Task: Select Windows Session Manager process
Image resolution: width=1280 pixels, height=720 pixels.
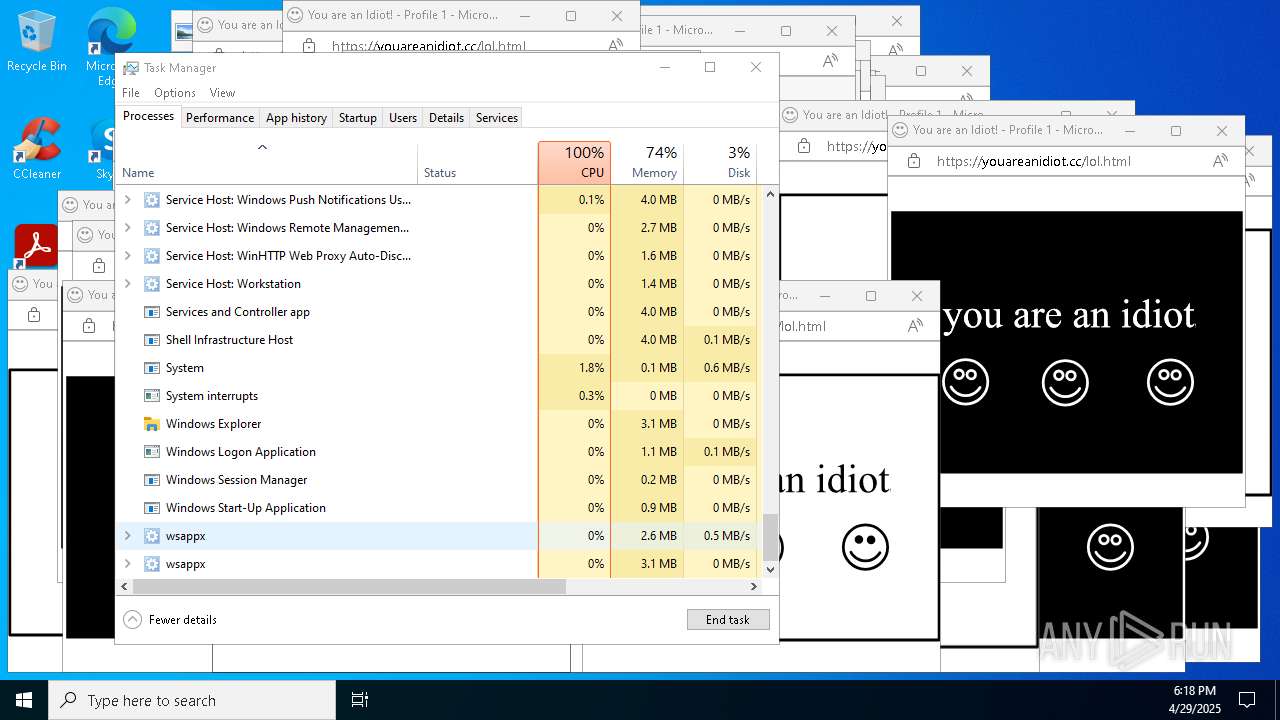Action: click(437, 479)
